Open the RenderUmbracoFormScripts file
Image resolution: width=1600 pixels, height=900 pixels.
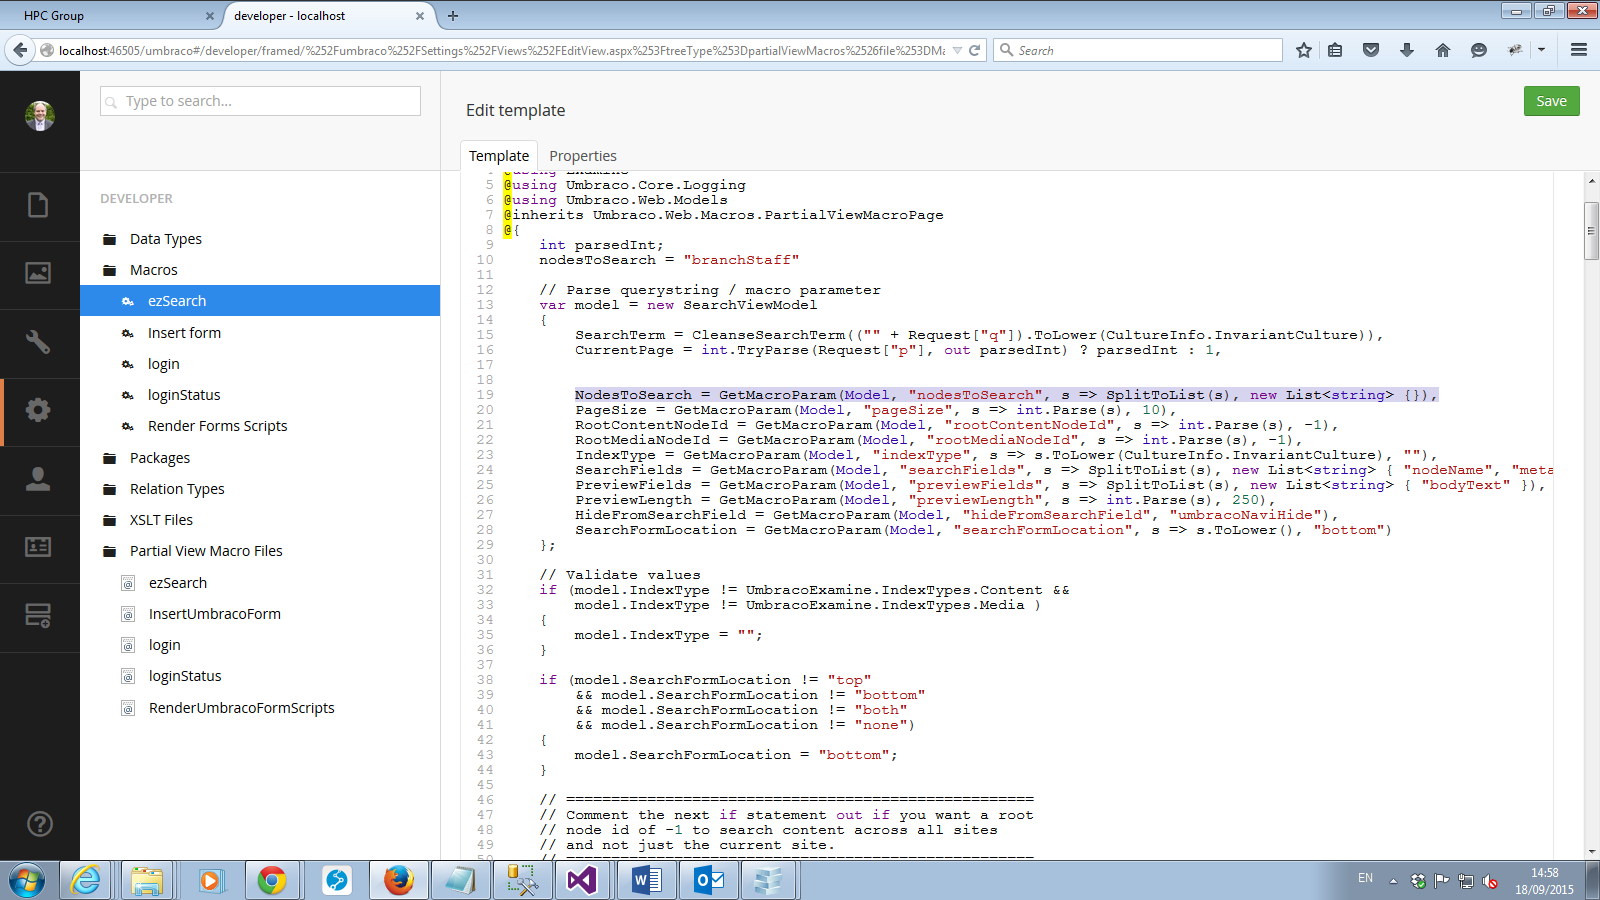tap(242, 708)
